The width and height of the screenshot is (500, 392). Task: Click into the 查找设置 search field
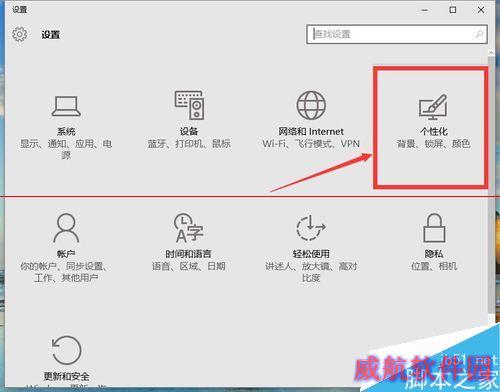click(397, 34)
